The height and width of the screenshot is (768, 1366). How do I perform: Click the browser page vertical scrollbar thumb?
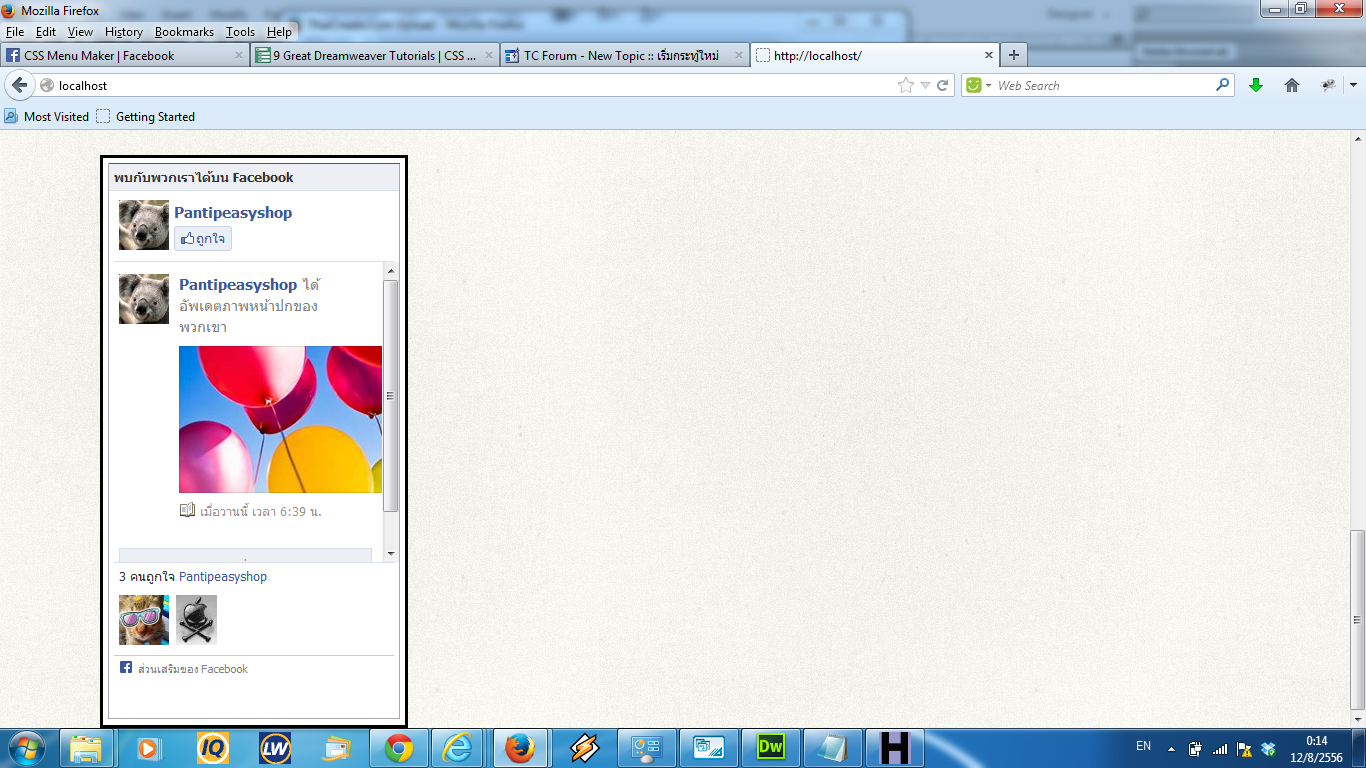(x=1357, y=619)
